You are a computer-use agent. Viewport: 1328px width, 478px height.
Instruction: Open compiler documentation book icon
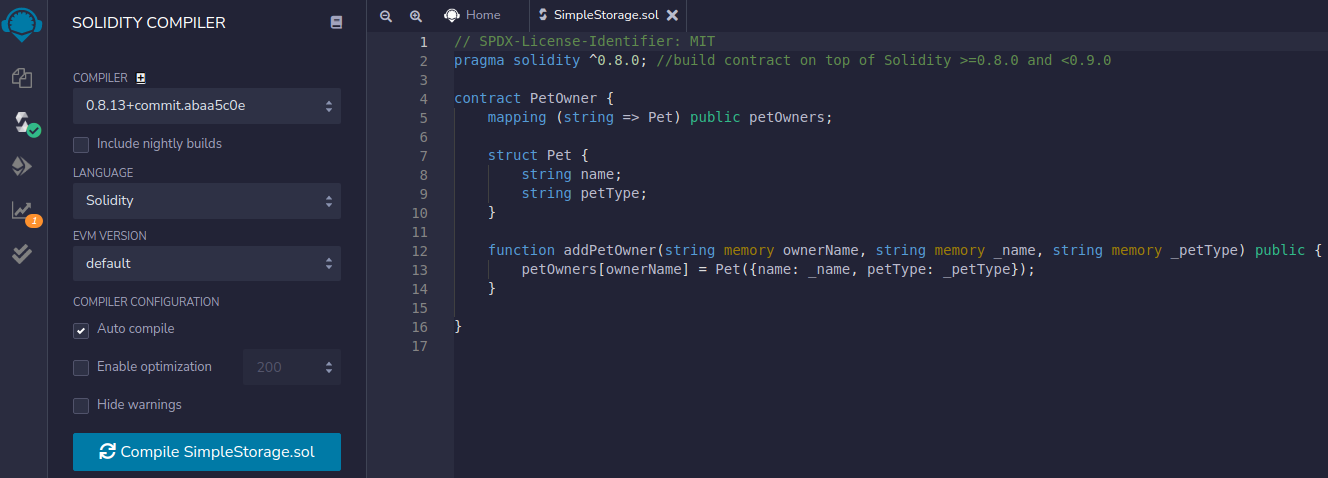[x=336, y=22]
